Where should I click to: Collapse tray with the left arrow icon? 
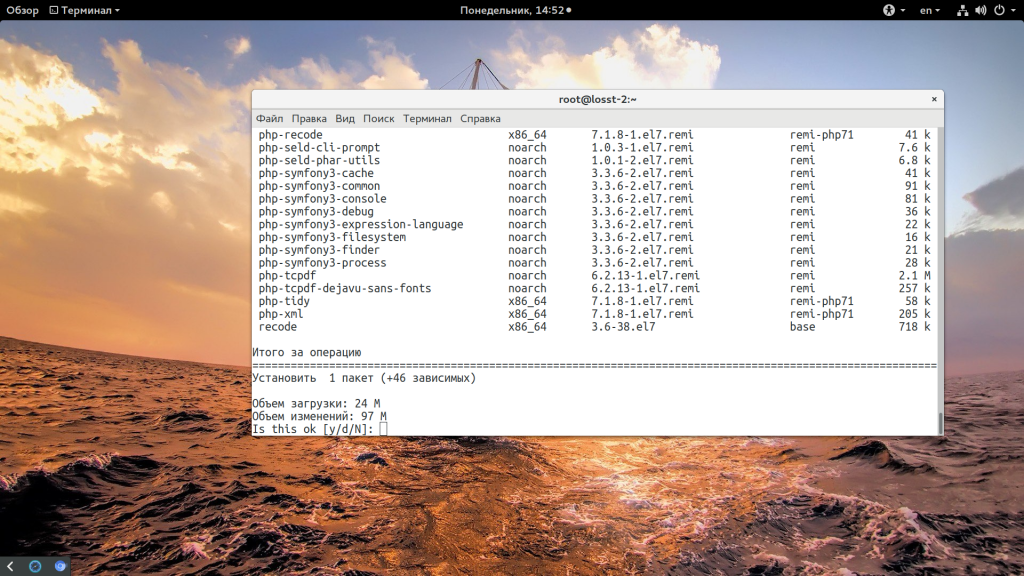coord(11,566)
